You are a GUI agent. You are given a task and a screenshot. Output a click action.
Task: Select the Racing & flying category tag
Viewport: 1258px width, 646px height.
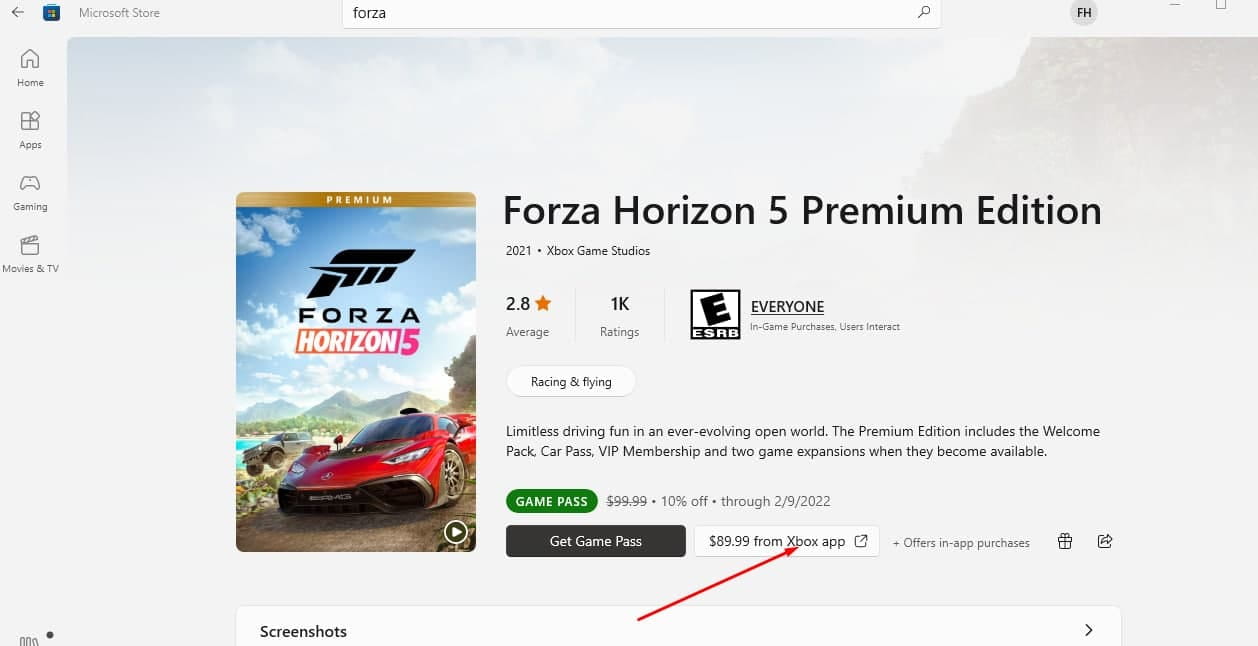click(571, 382)
